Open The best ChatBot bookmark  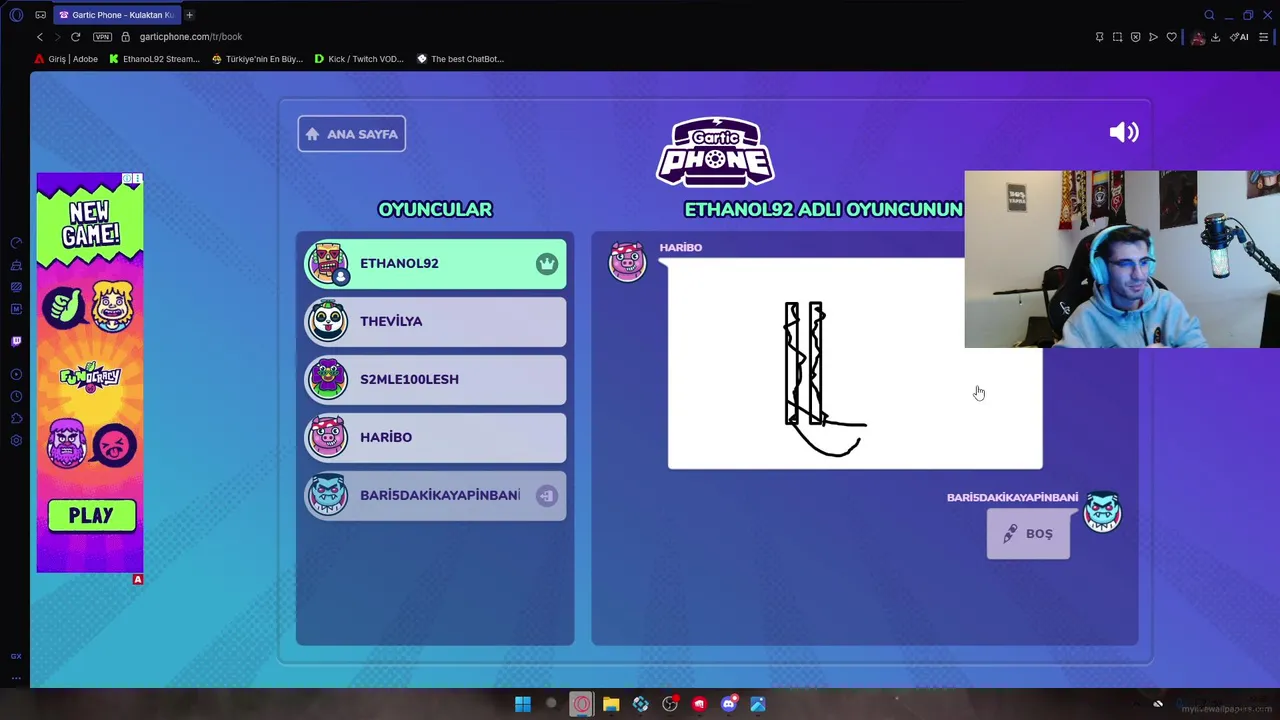(460, 59)
